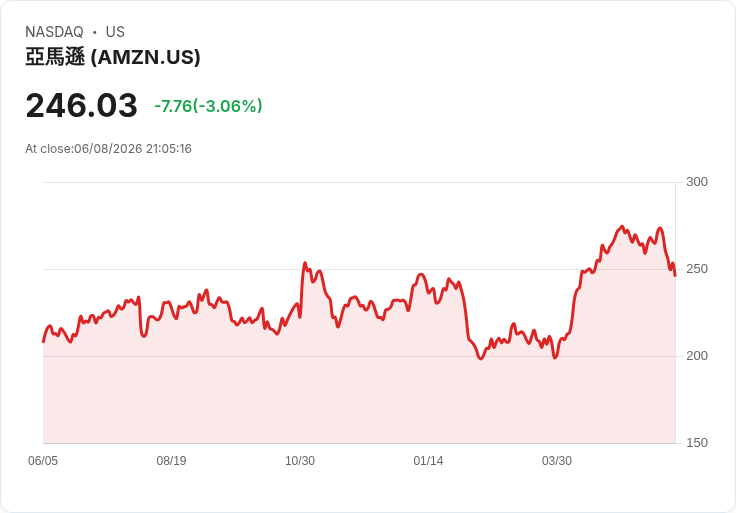Click the price line's final point at right edge
736x513 pixels.
[x=675, y=276]
